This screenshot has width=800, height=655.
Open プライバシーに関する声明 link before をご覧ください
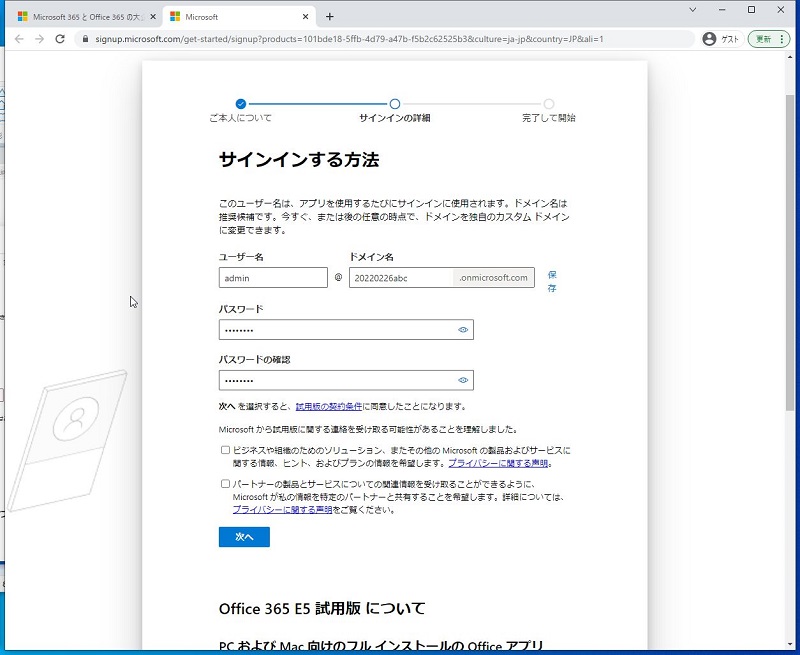click(283, 510)
